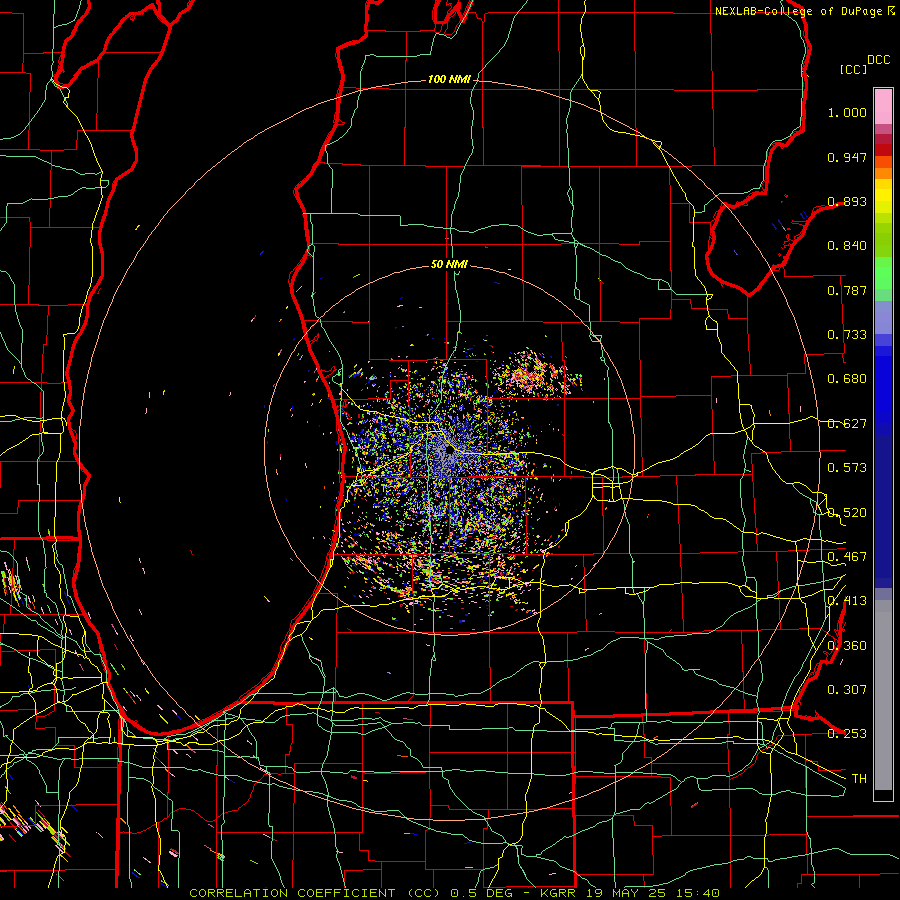Select the 0.893 scale value
This screenshot has width=900, height=900.
click(x=847, y=201)
